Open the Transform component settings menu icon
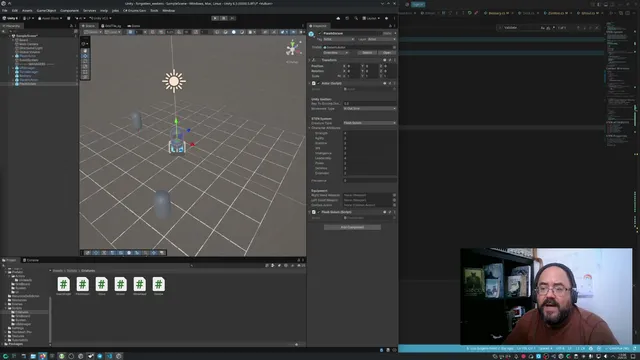 [x=394, y=60]
